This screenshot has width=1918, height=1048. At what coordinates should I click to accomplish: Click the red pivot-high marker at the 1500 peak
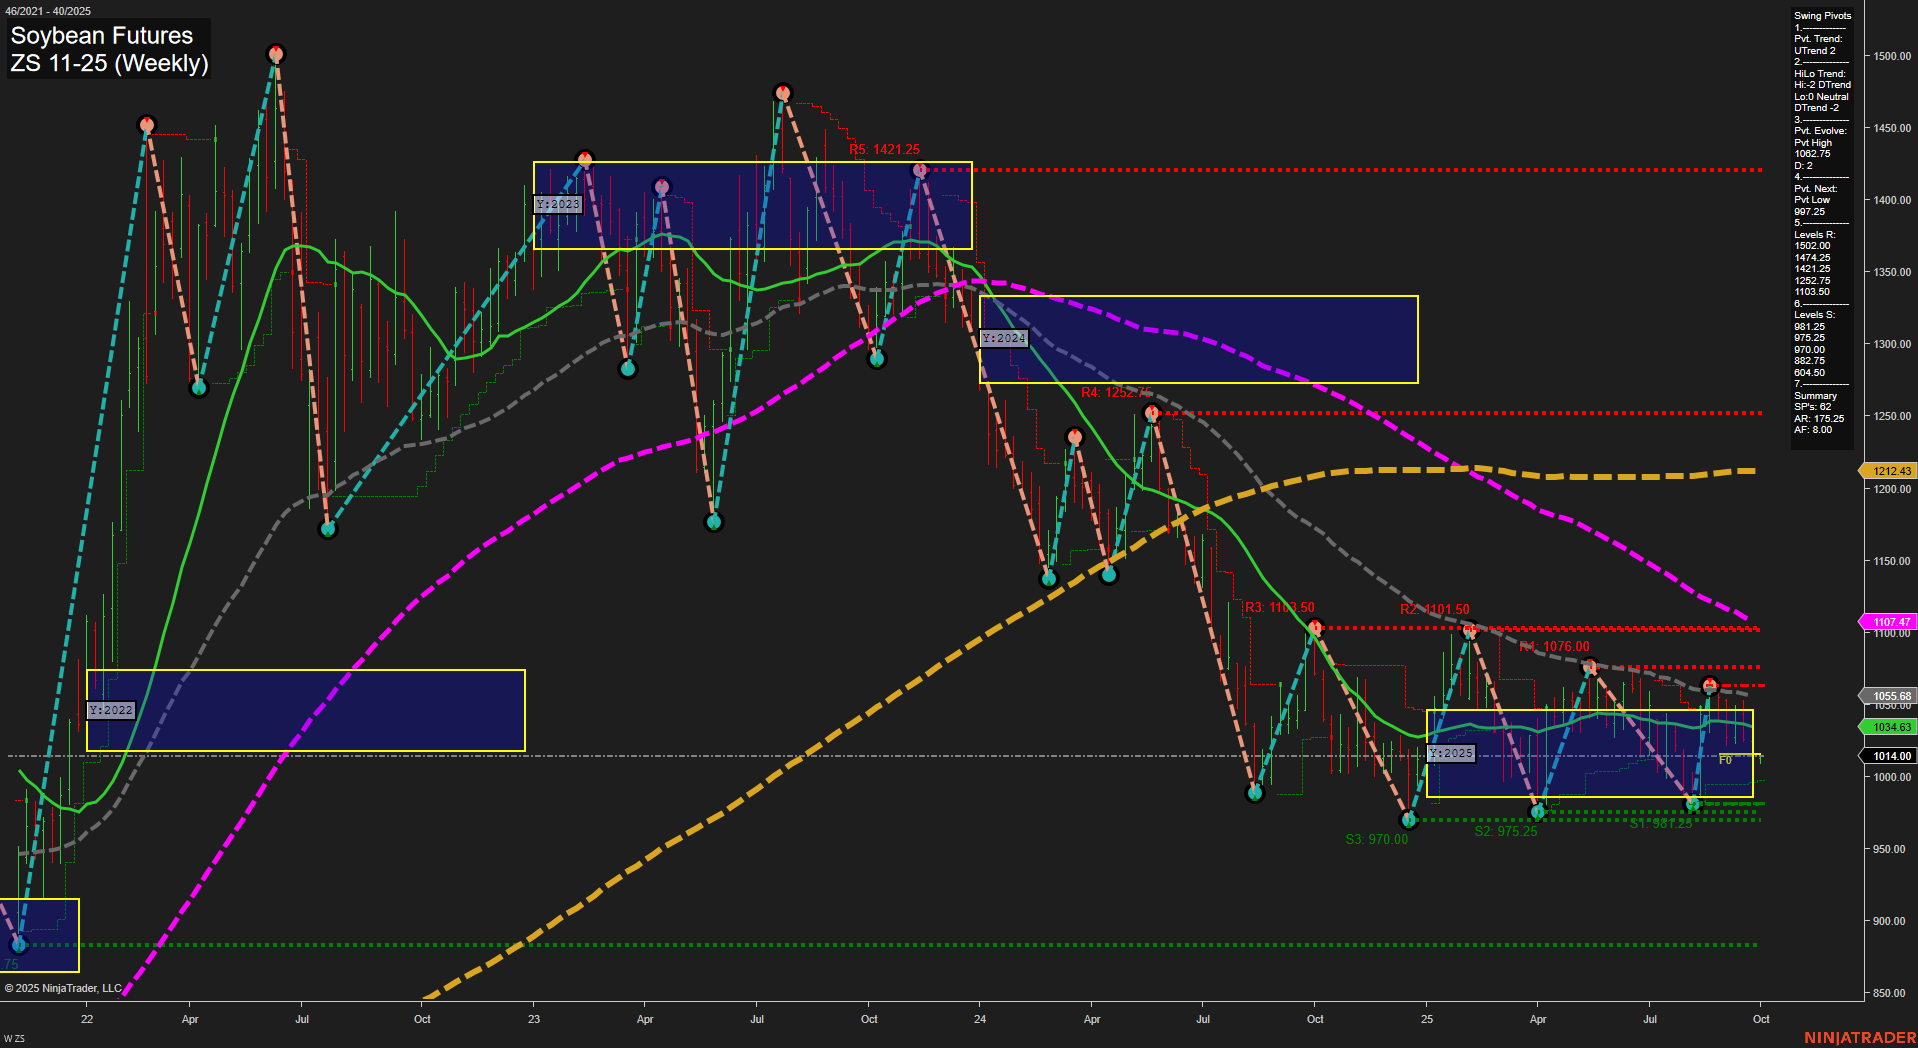point(277,55)
